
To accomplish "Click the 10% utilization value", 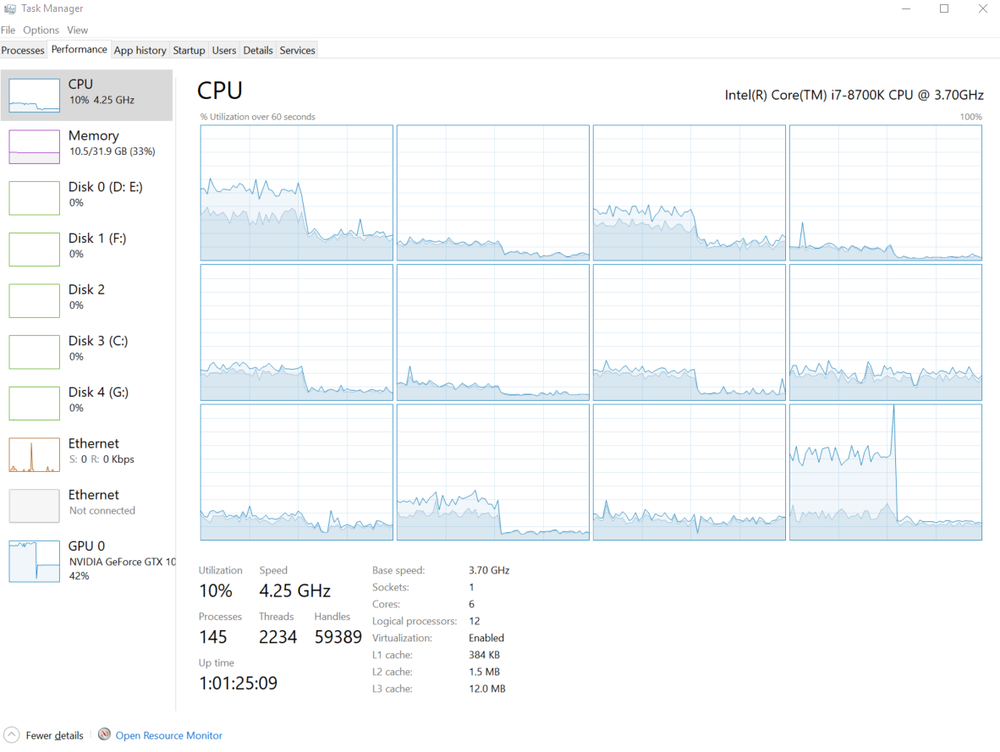I will pyautogui.click(x=216, y=591).
